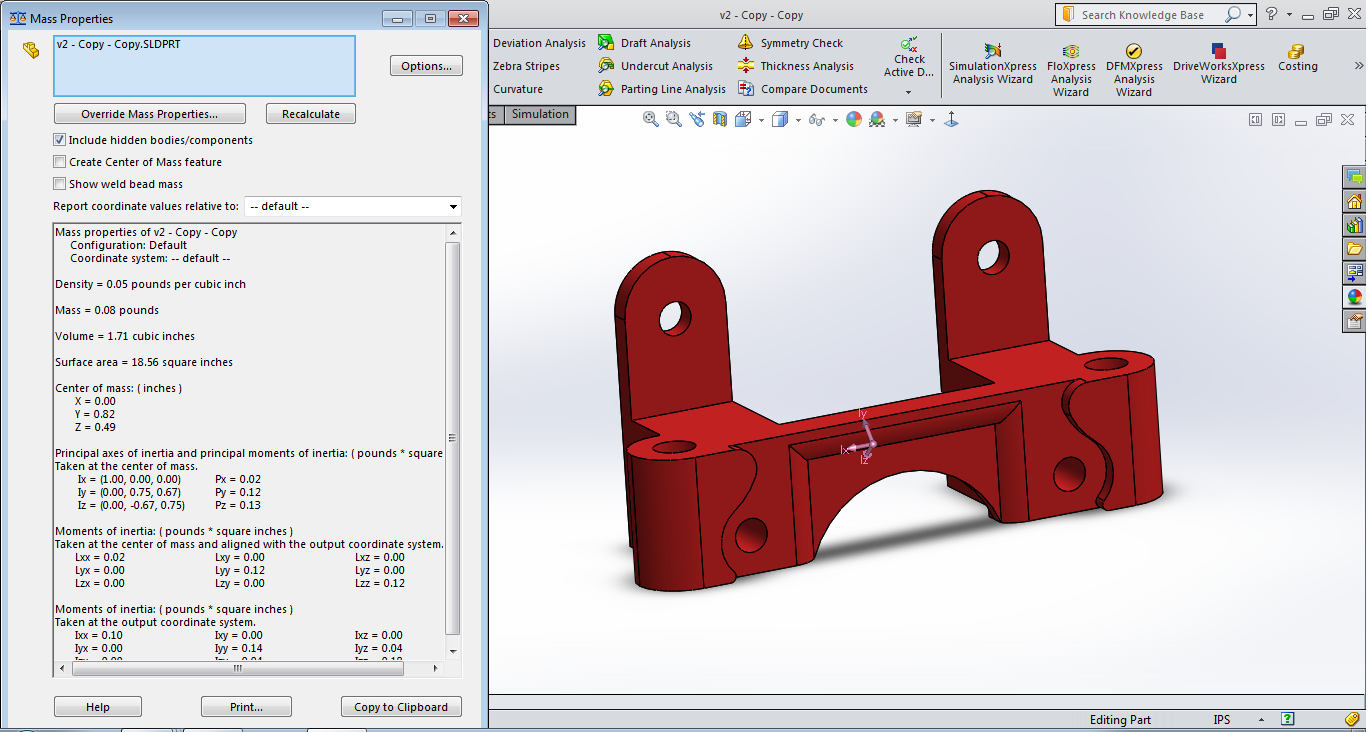
Task: Launch SimulationXpress Analysis Wizard
Action: tap(993, 65)
